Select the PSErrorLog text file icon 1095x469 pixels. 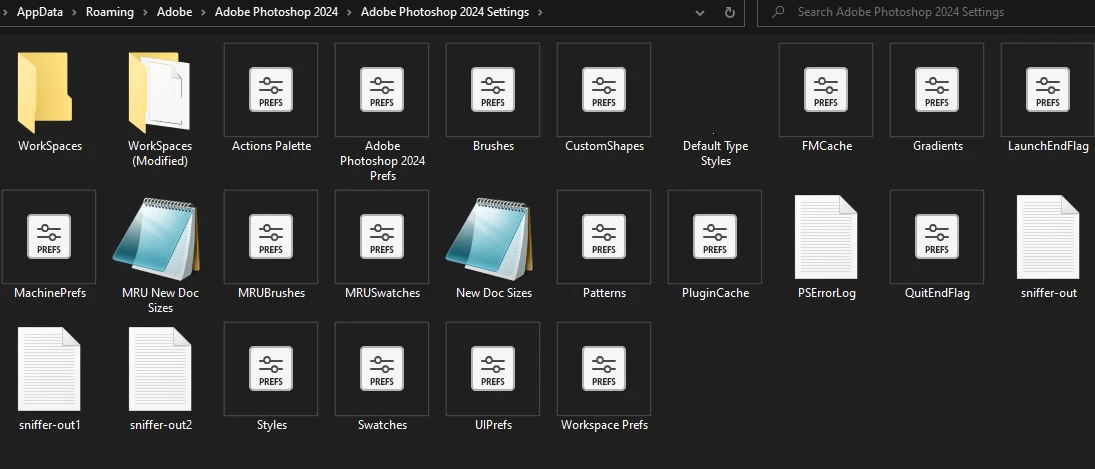(x=826, y=237)
